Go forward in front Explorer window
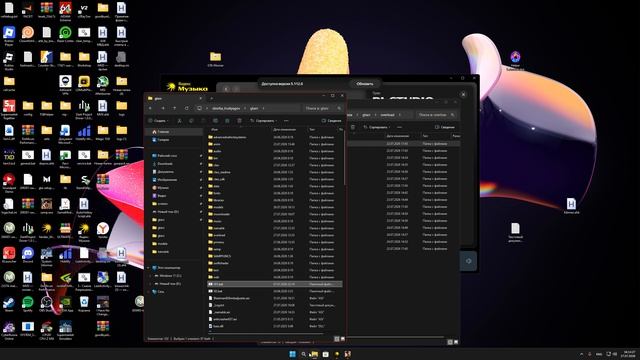The image size is (640, 360). (163, 108)
